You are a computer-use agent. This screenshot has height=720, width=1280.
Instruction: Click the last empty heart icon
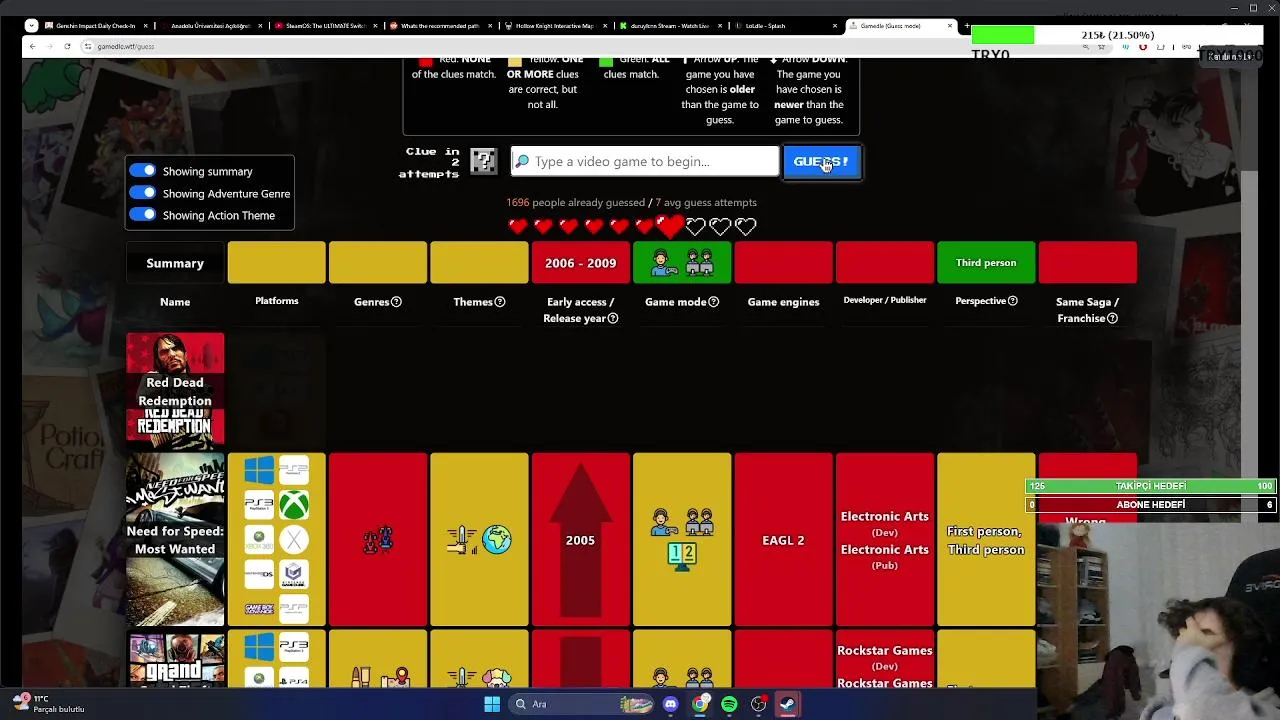745,226
